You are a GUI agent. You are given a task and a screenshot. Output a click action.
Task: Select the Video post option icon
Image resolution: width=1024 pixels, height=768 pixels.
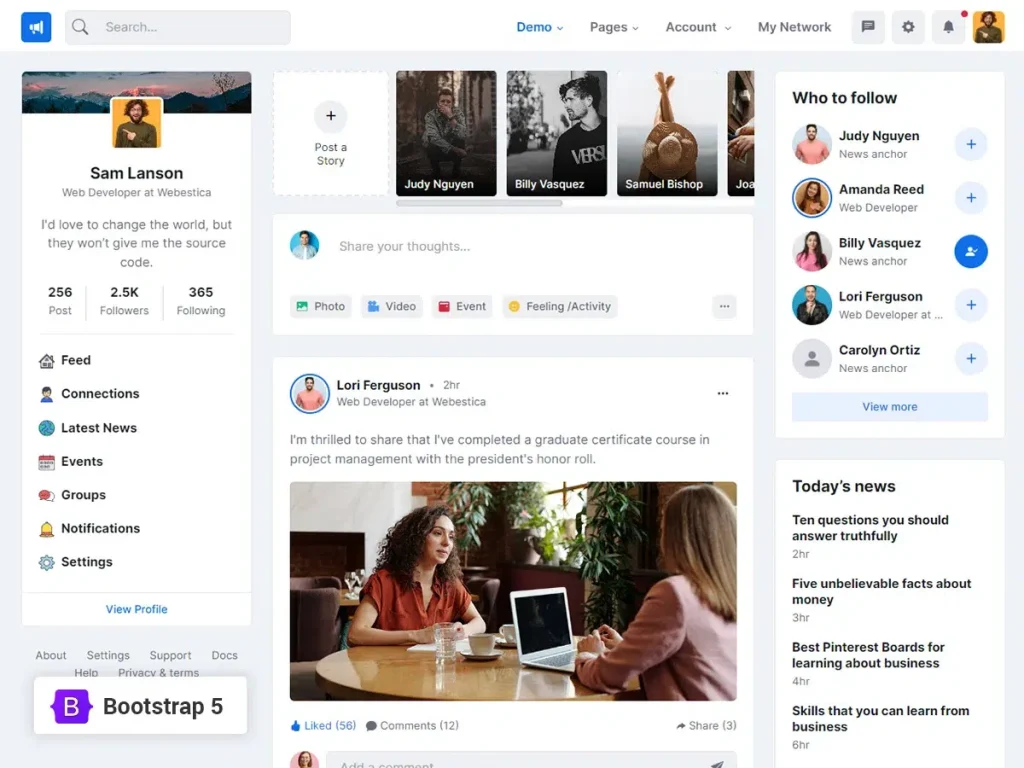391,306
